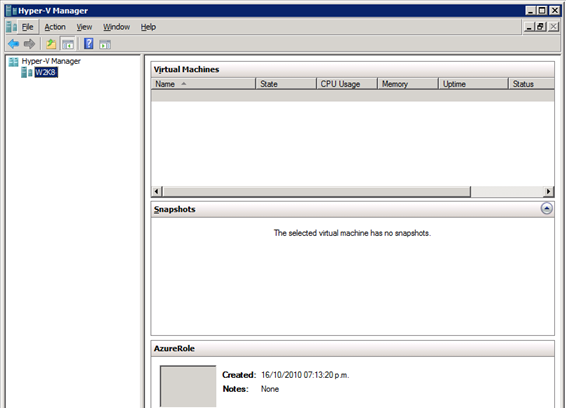The width and height of the screenshot is (566, 408).
Task: Click the W2K8 server icon in tree
Action: [27, 73]
